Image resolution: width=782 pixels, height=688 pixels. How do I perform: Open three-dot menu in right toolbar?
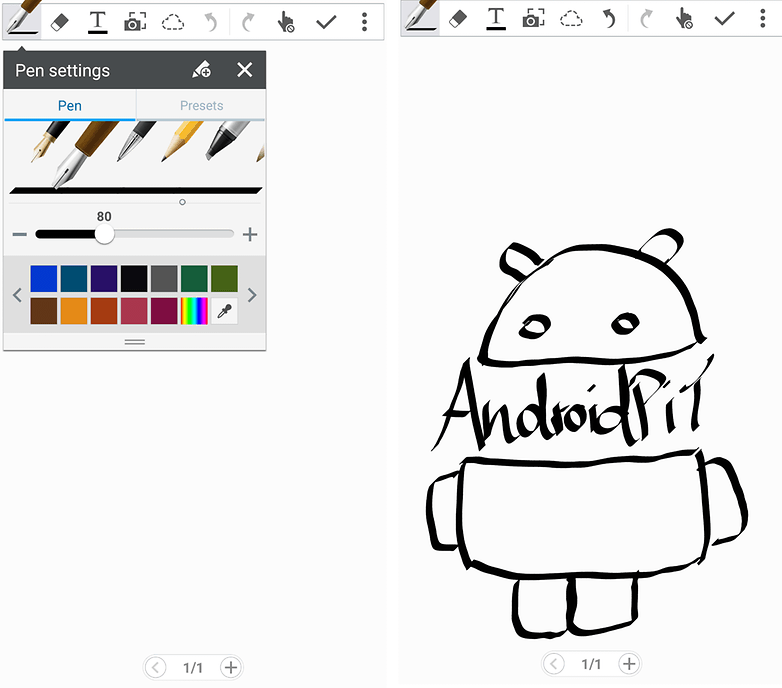click(x=763, y=18)
